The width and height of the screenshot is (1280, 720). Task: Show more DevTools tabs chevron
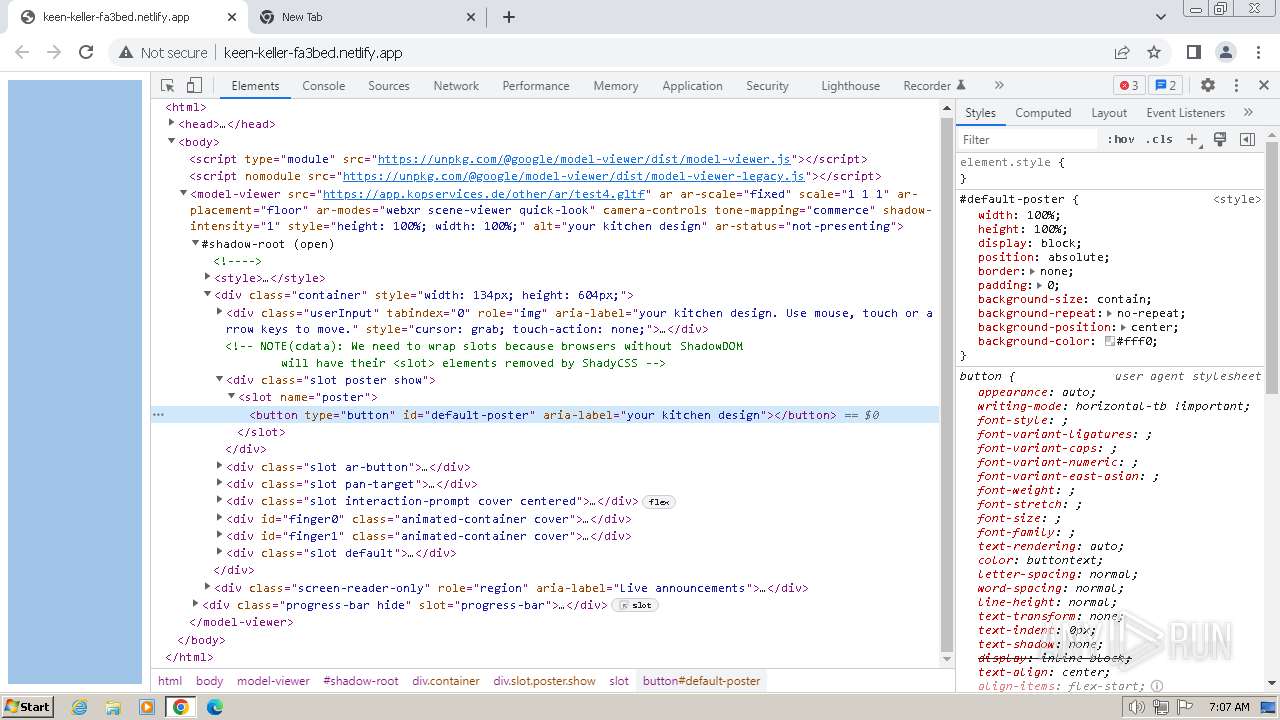(998, 86)
